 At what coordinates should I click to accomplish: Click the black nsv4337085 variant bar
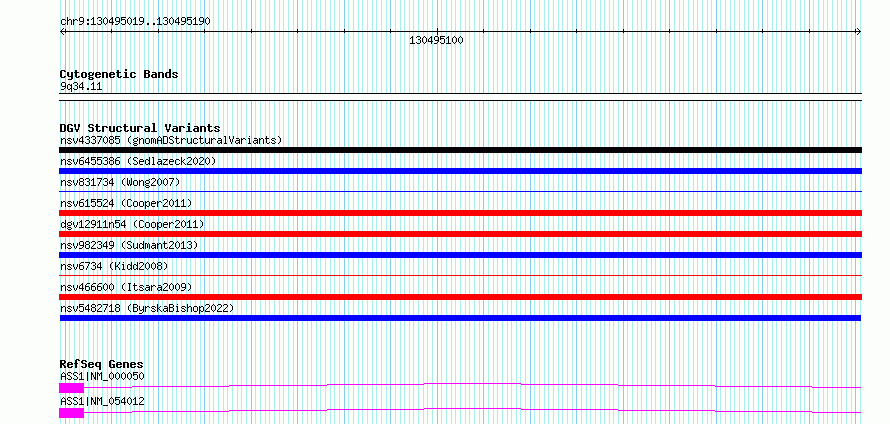[460, 150]
